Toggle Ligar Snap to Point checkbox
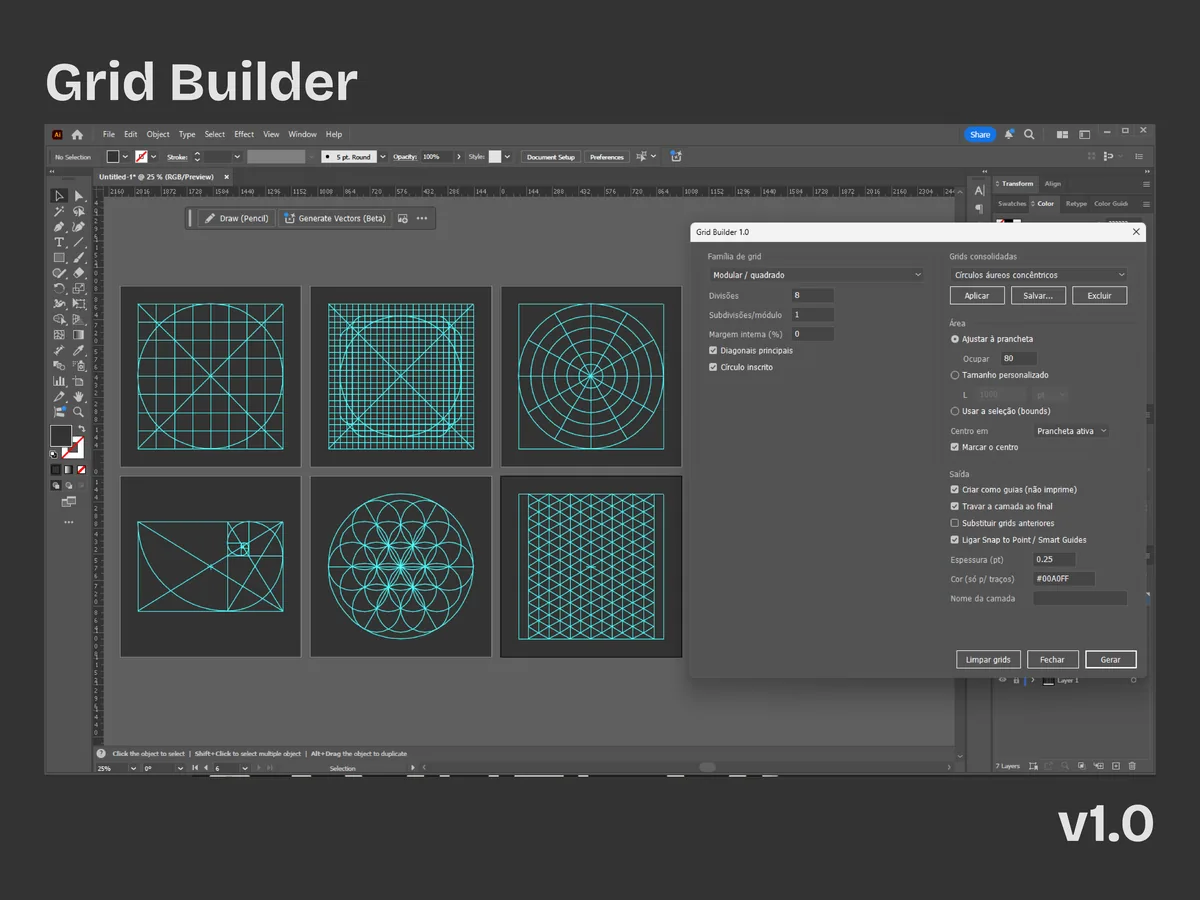Screen dimensions: 1200x900 tap(955, 540)
